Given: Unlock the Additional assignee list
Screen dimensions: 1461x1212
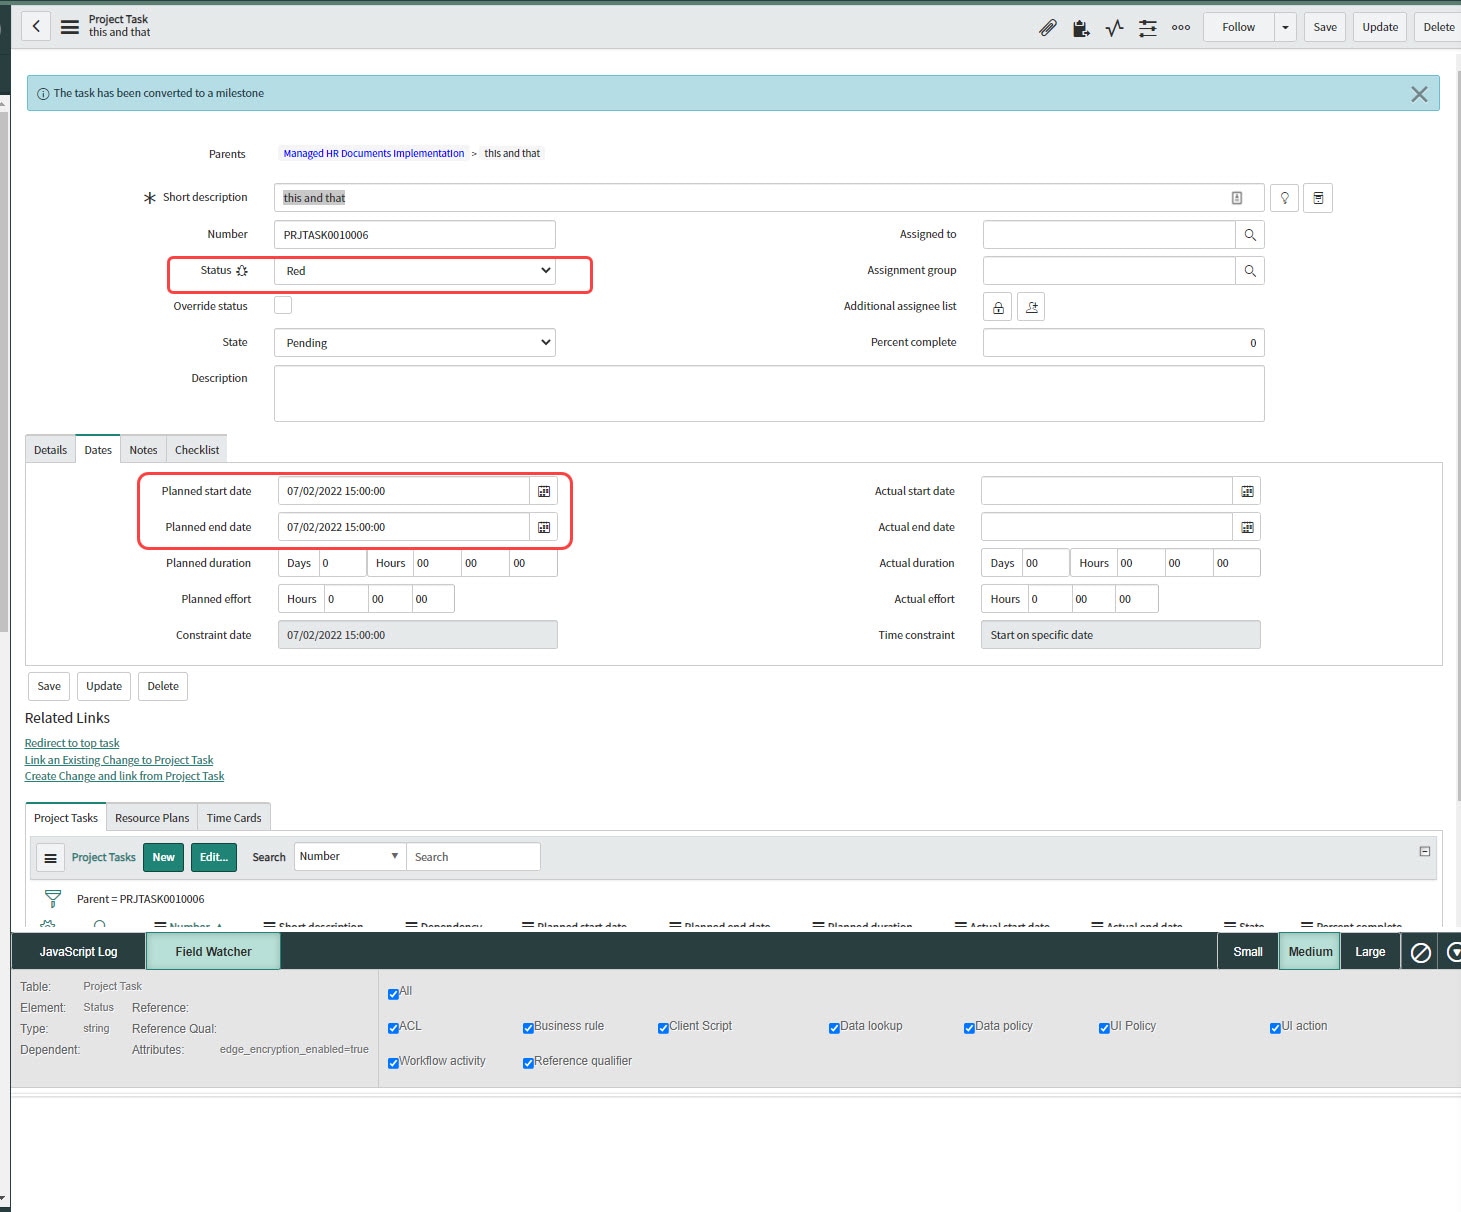Looking at the screenshot, I should click(998, 307).
